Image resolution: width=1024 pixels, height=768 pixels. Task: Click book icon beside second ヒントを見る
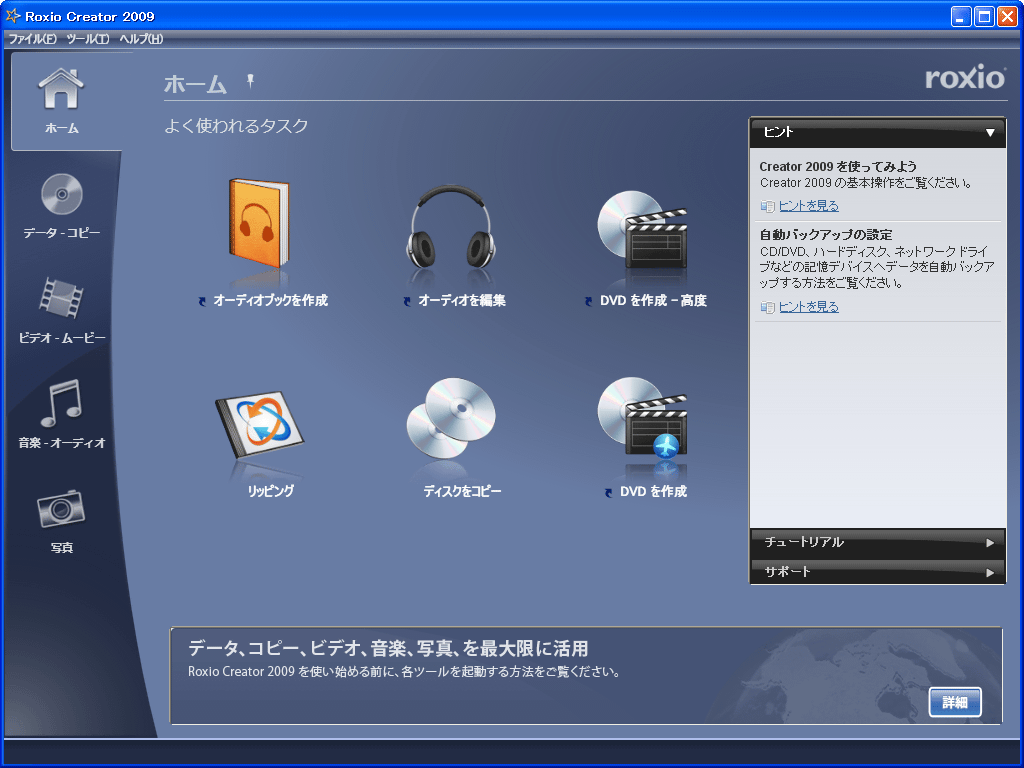pos(767,307)
